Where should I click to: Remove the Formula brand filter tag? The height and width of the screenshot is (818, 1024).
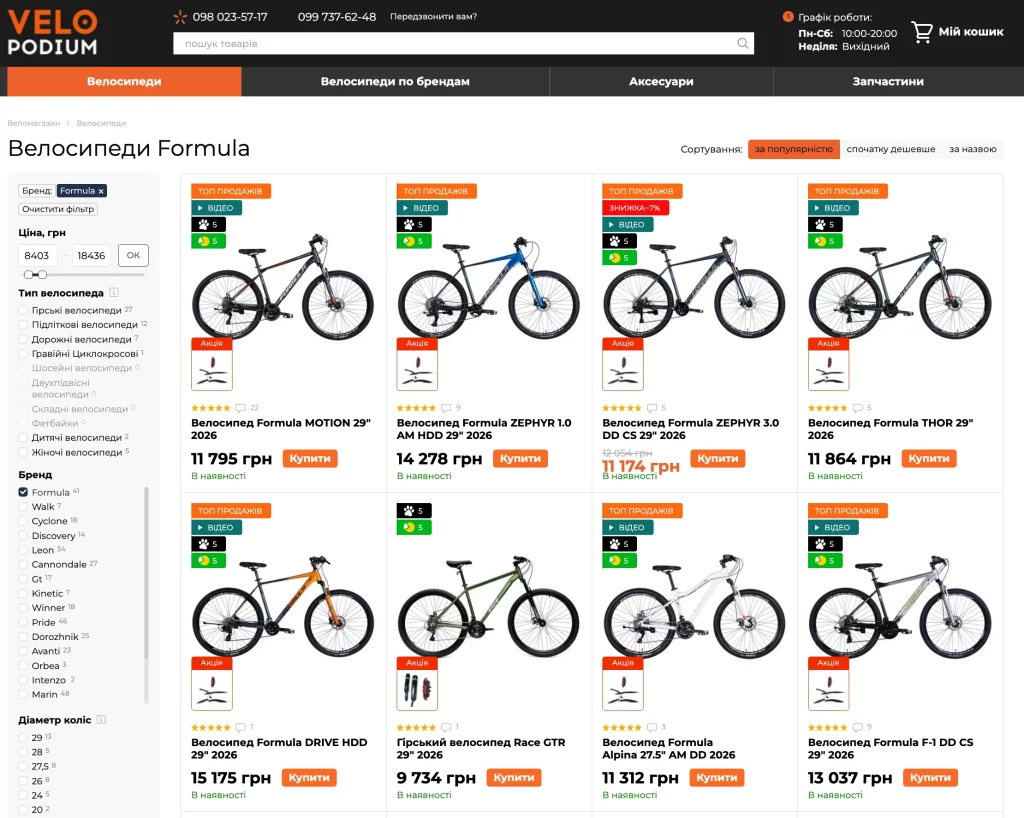pos(101,191)
